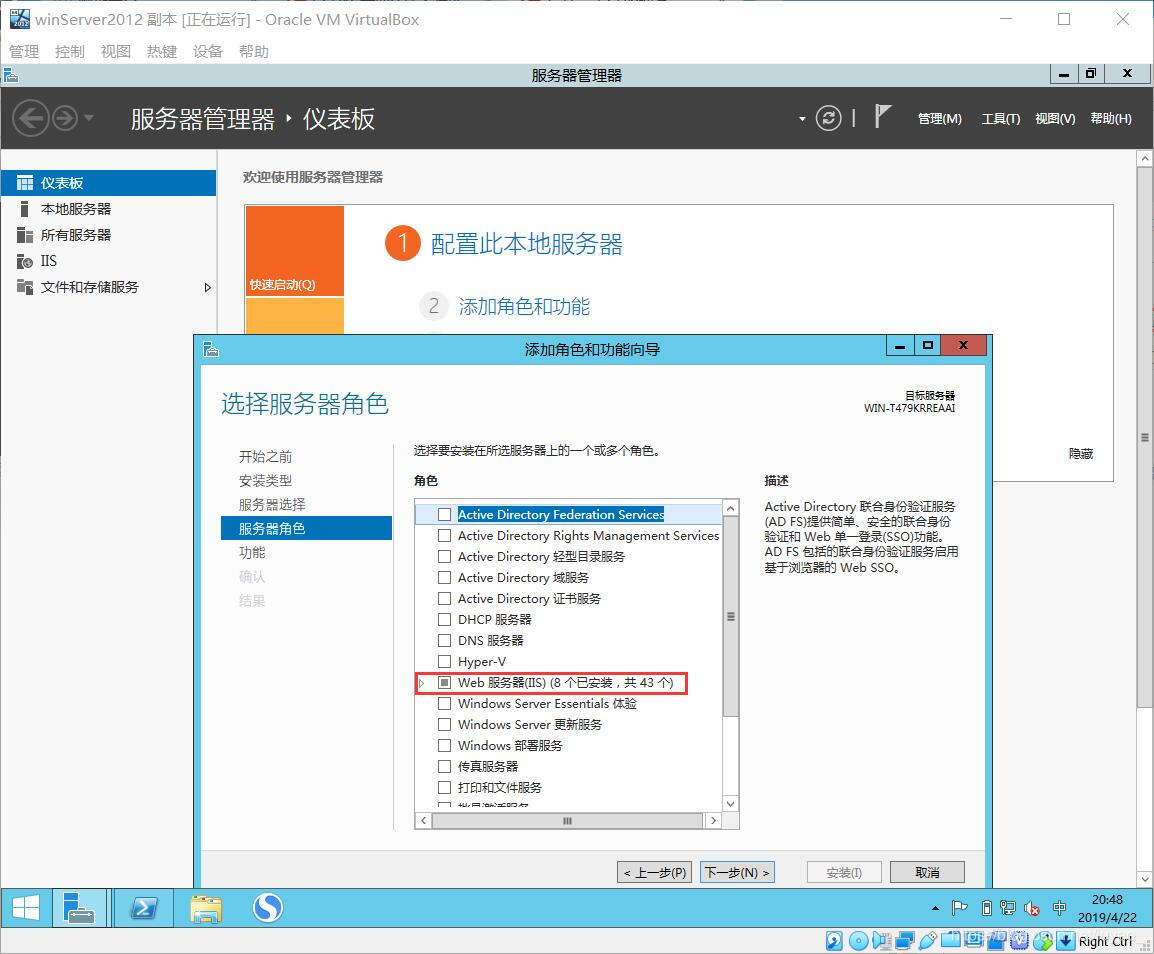
Task: Click roles list scroll right arrow
Action: (x=713, y=821)
